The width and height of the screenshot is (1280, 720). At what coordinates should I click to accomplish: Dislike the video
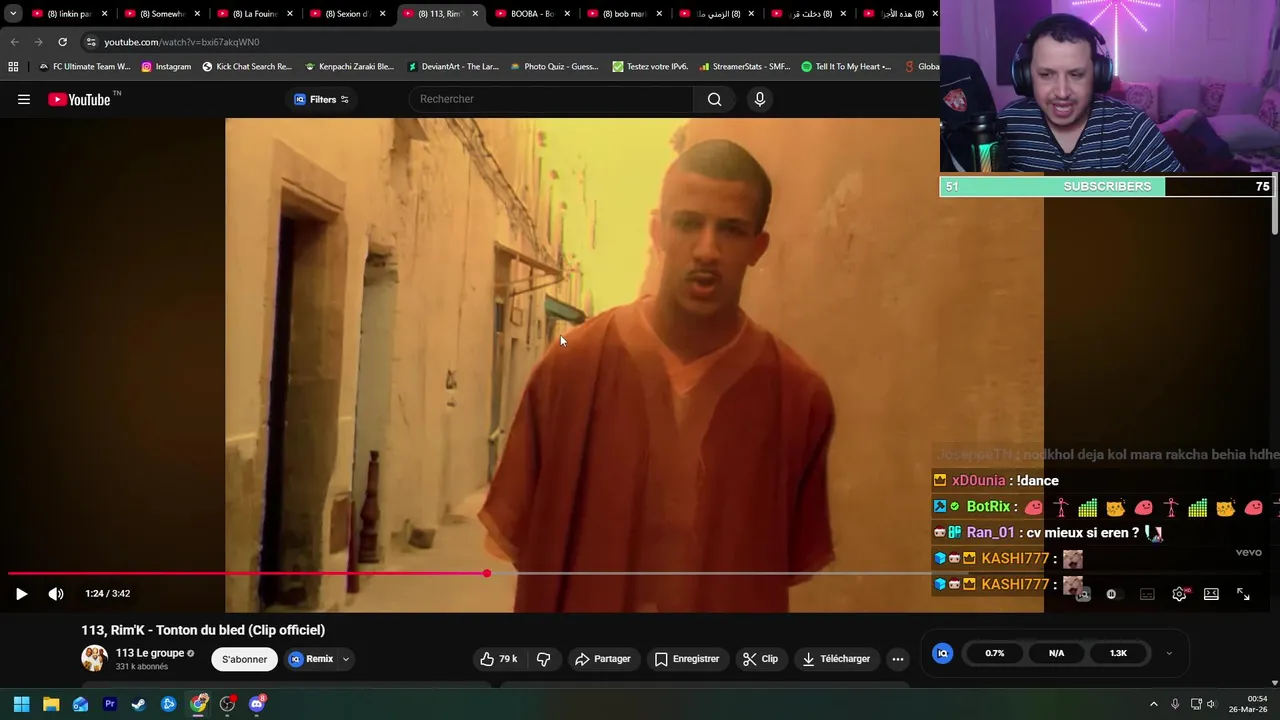544,659
